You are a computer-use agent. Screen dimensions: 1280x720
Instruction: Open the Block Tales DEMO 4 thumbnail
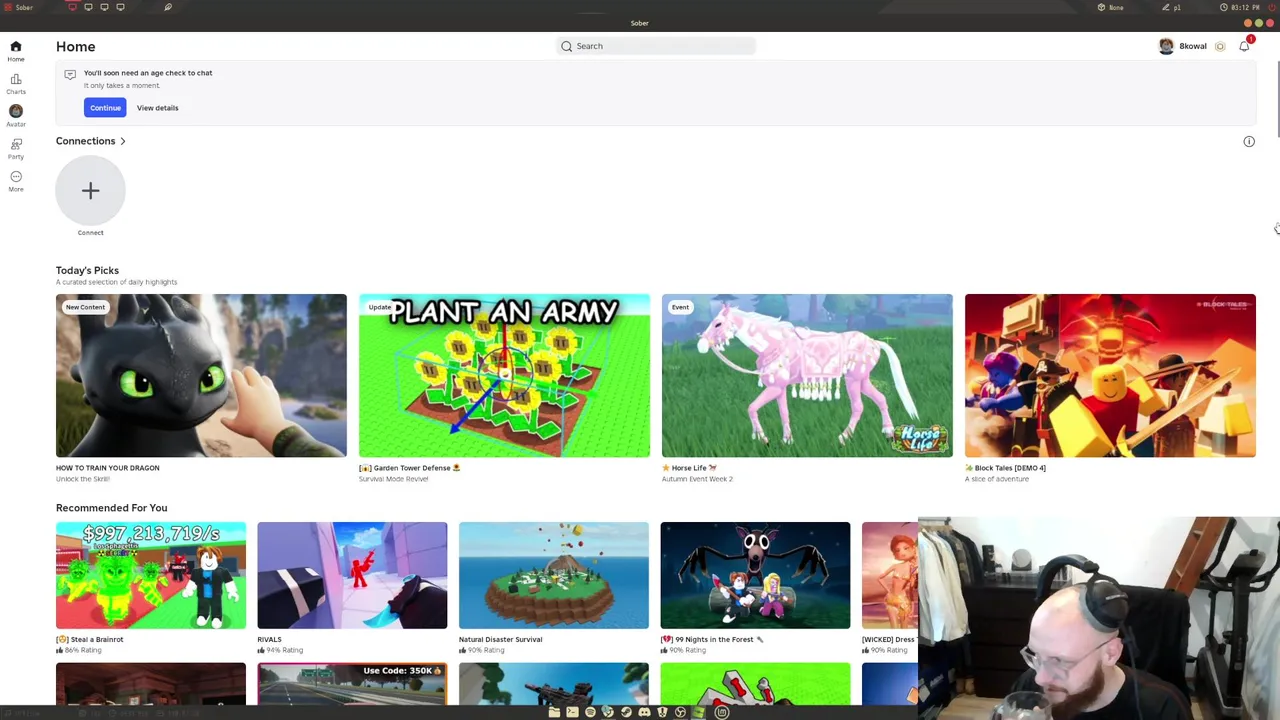click(x=1110, y=376)
